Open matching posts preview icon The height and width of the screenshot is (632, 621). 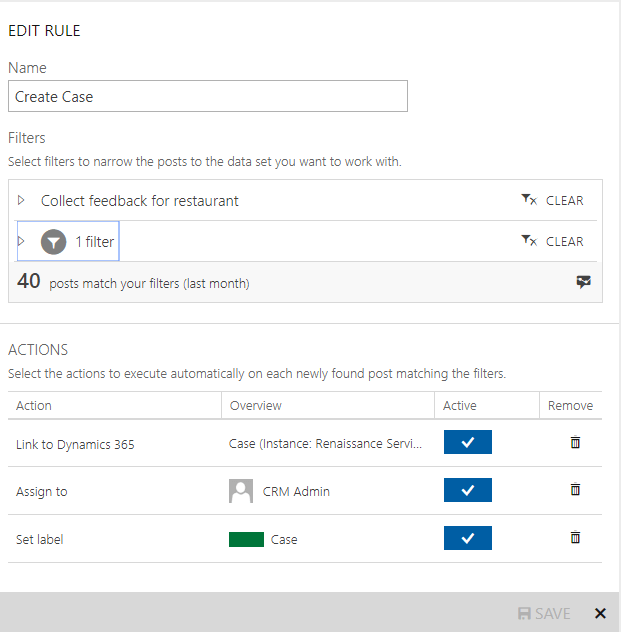(584, 283)
